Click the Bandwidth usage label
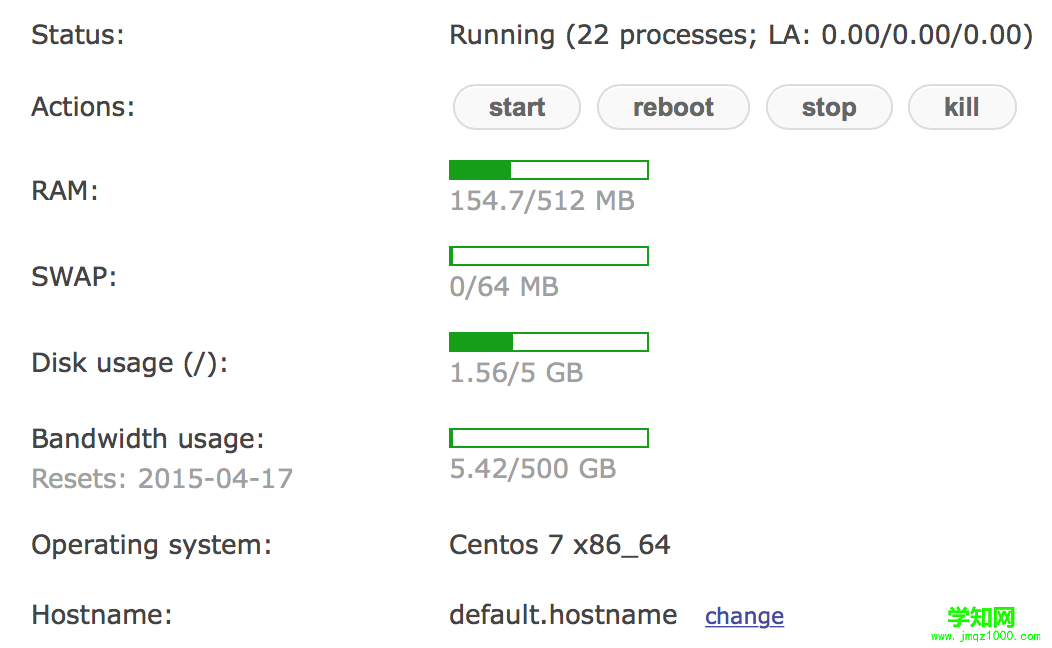The height and width of the screenshot is (648, 1052). (147, 439)
